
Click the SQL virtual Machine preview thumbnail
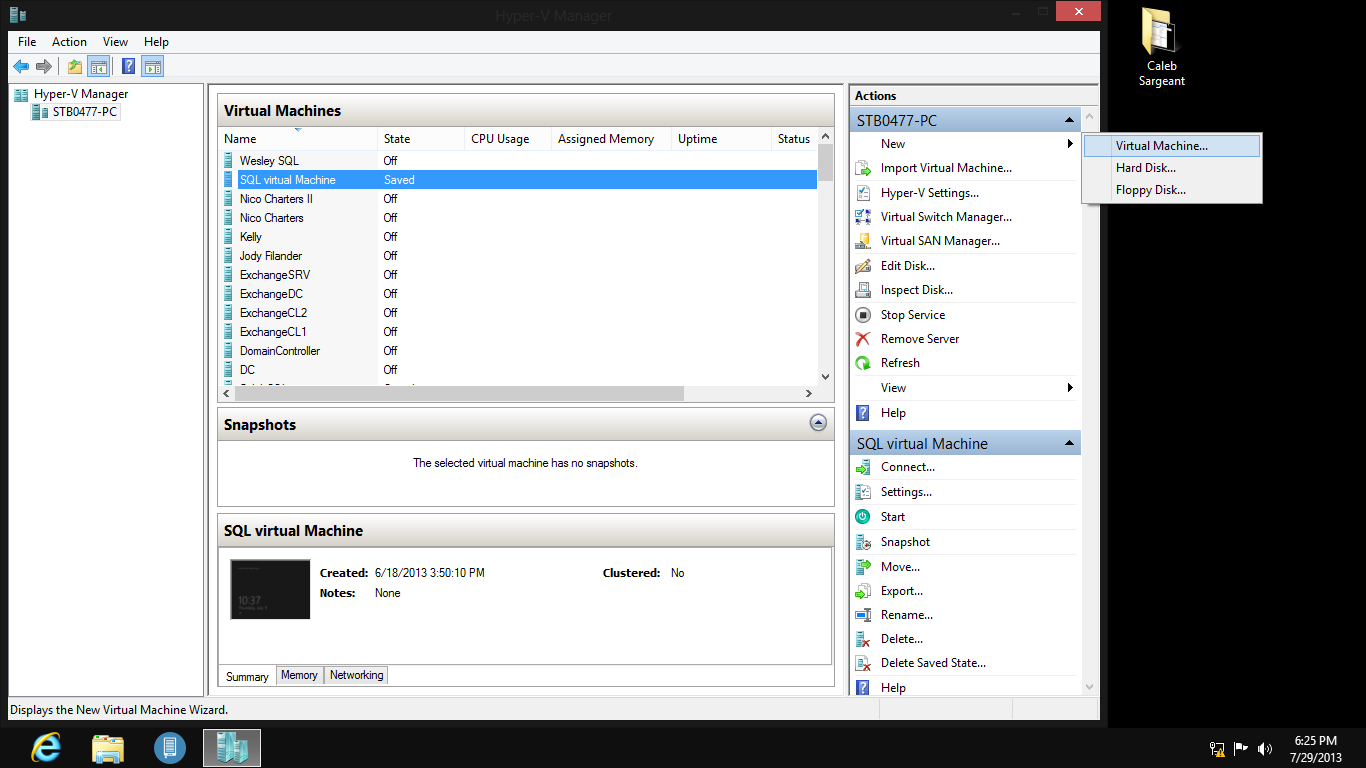pyautogui.click(x=270, y=589)
